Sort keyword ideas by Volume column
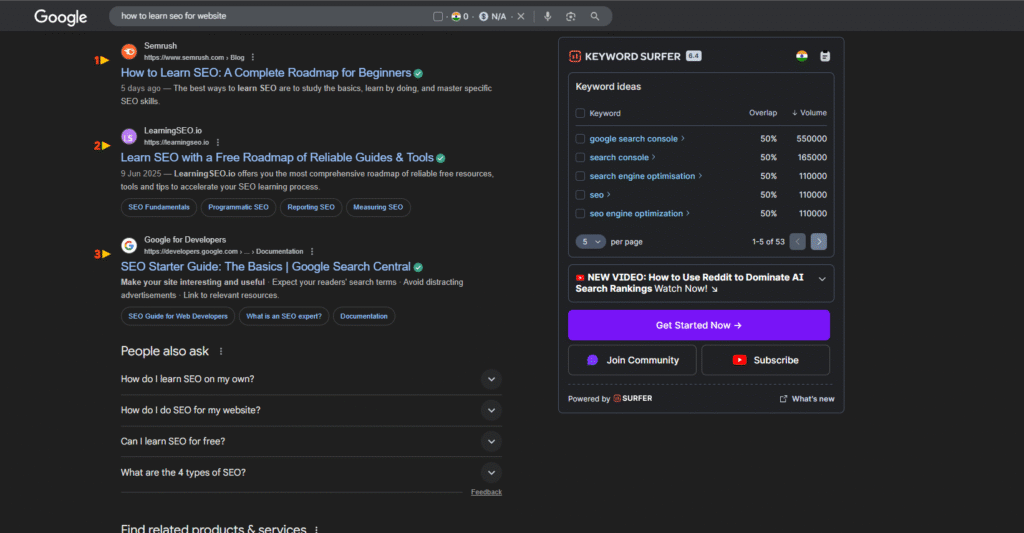 810,113
